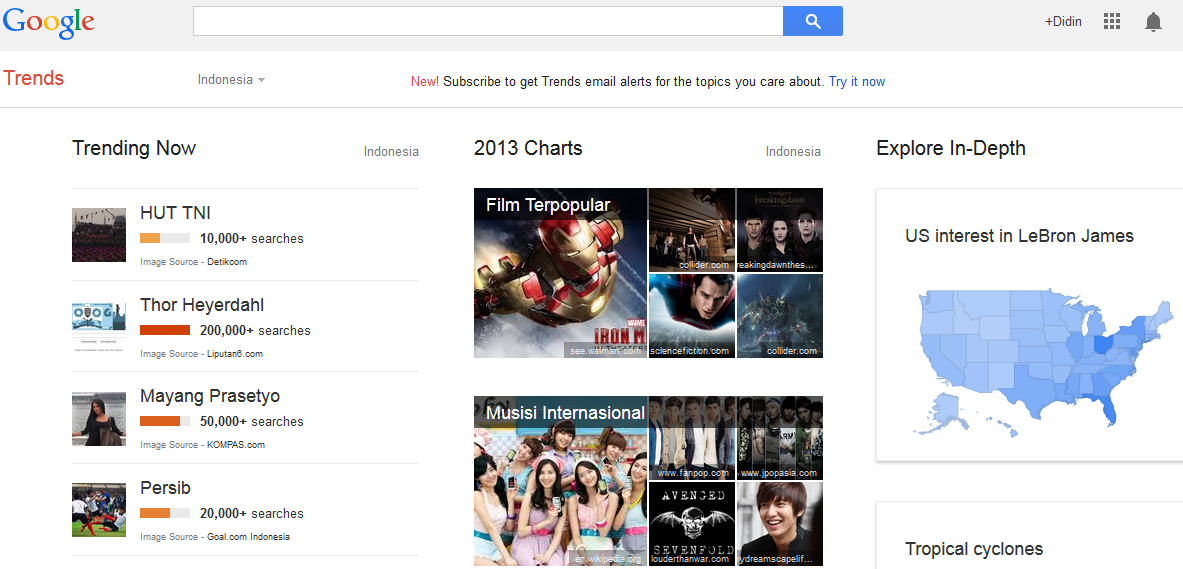Click the Try it now link

pyautogui.click(x=856, y=82)
